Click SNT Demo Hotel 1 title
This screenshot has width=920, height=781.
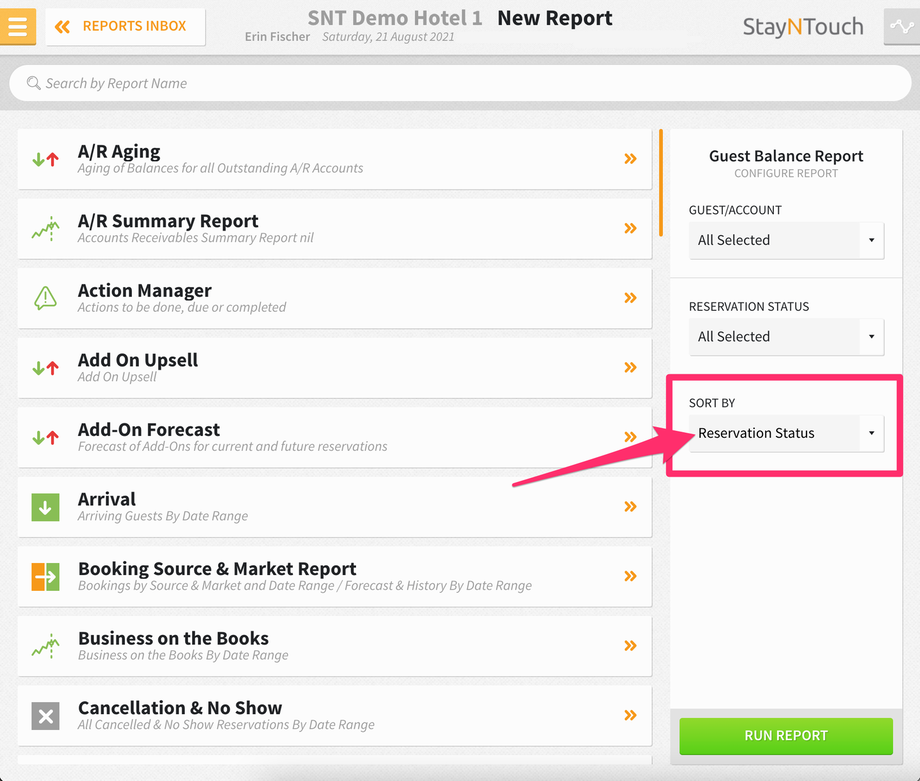[x=395, y=18]
